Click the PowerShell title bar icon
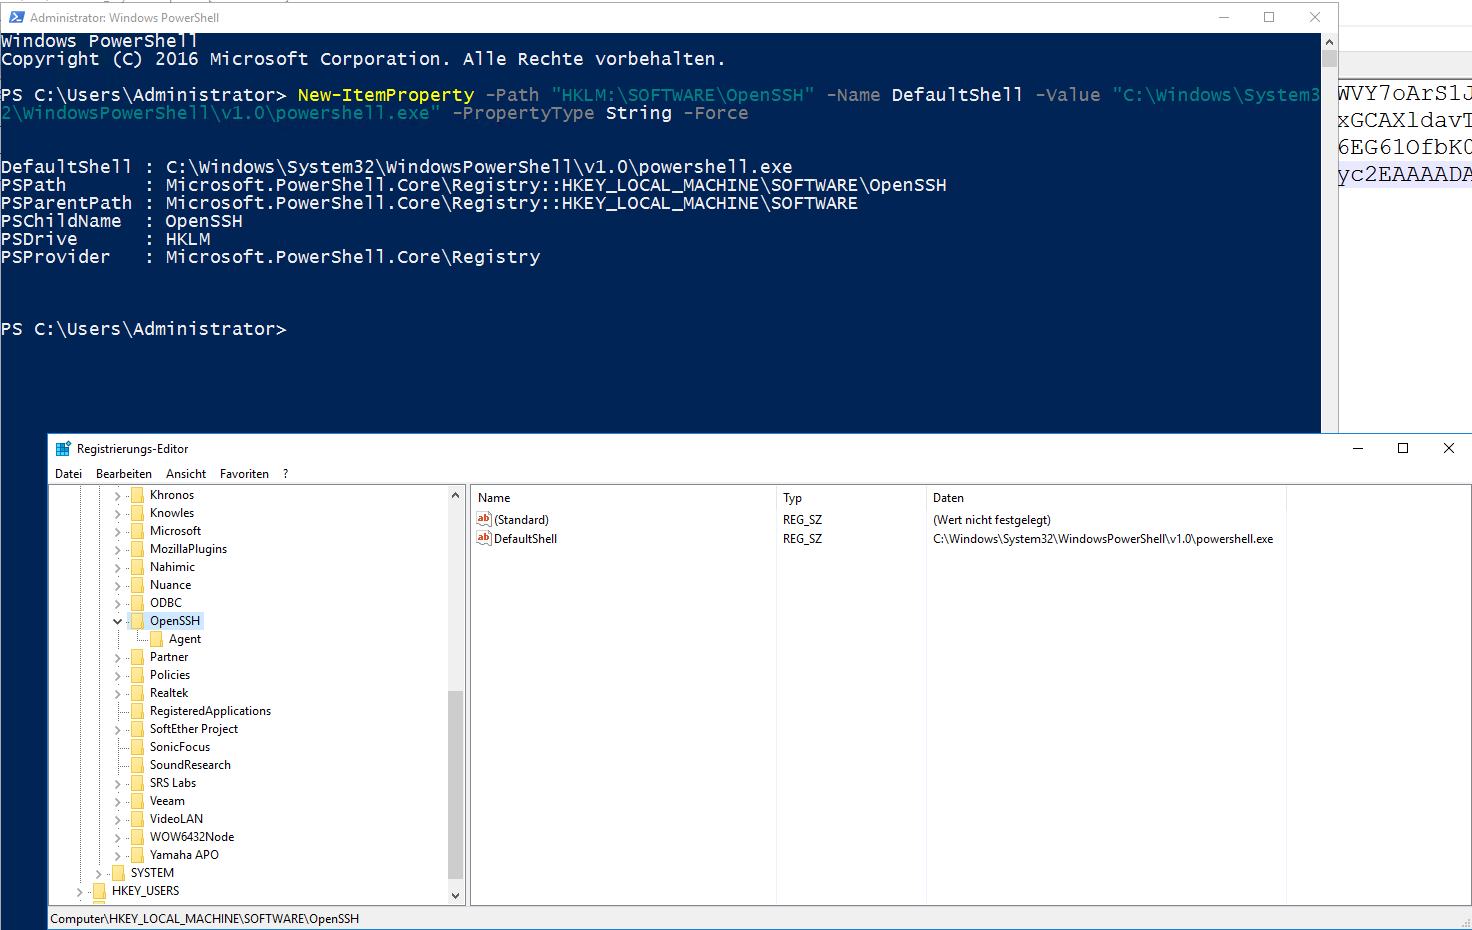 16,17
